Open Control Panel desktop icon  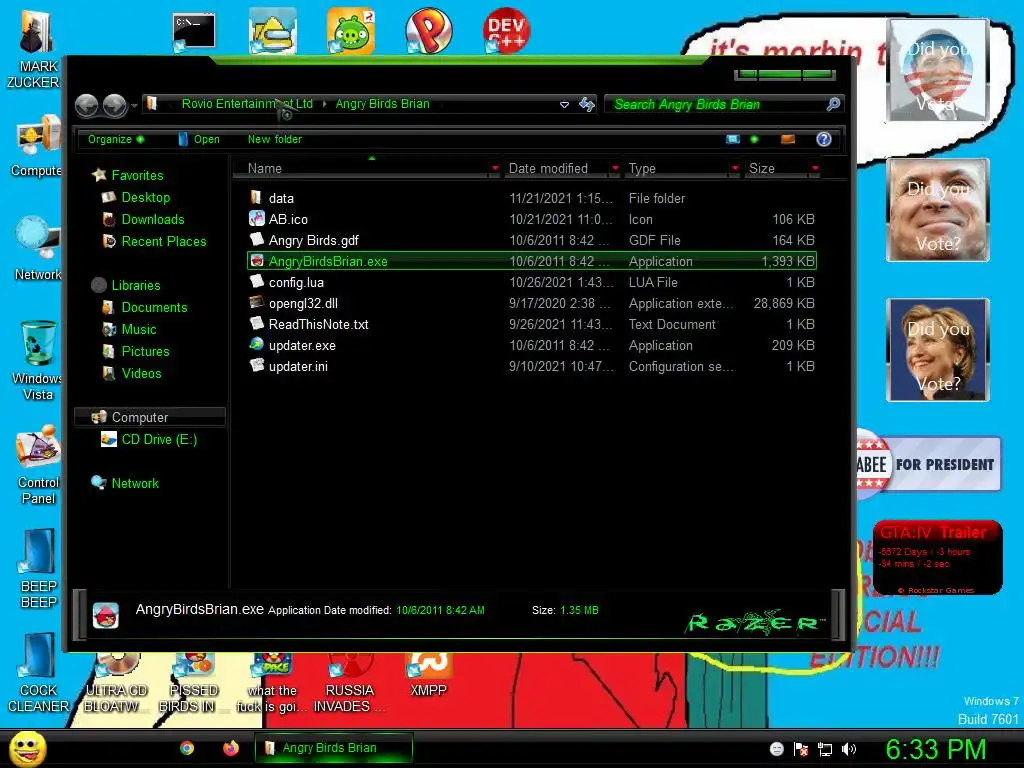(x=38, y=464)
